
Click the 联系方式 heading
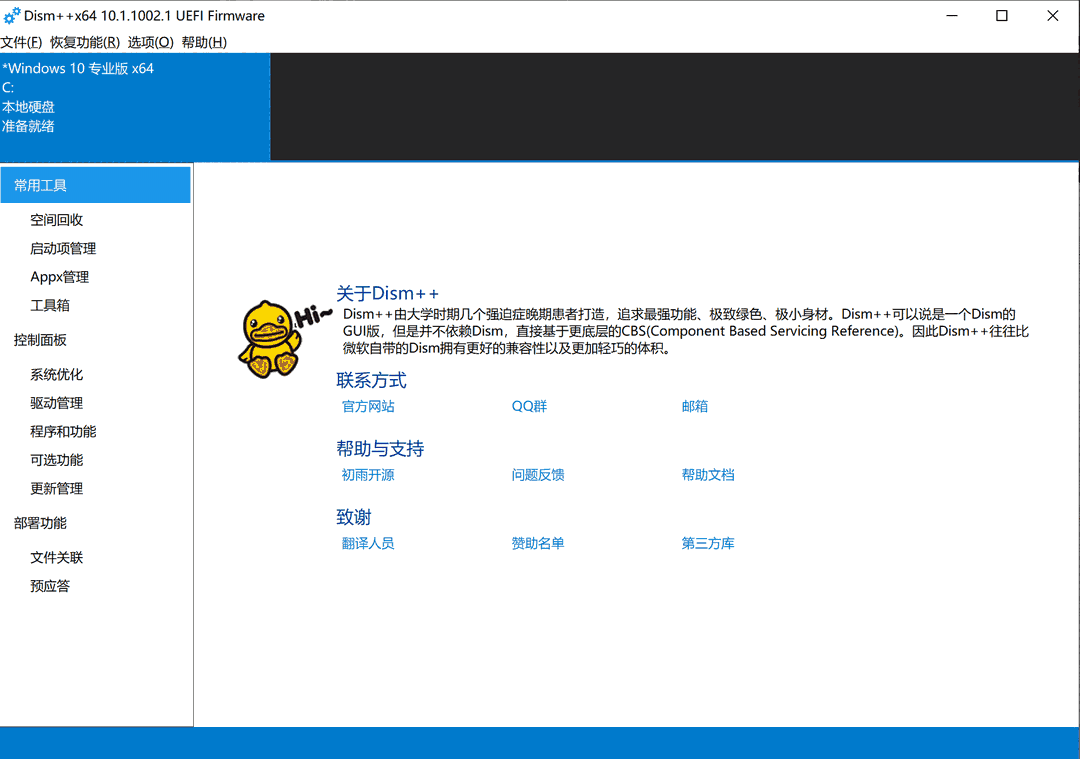(371, 380)
